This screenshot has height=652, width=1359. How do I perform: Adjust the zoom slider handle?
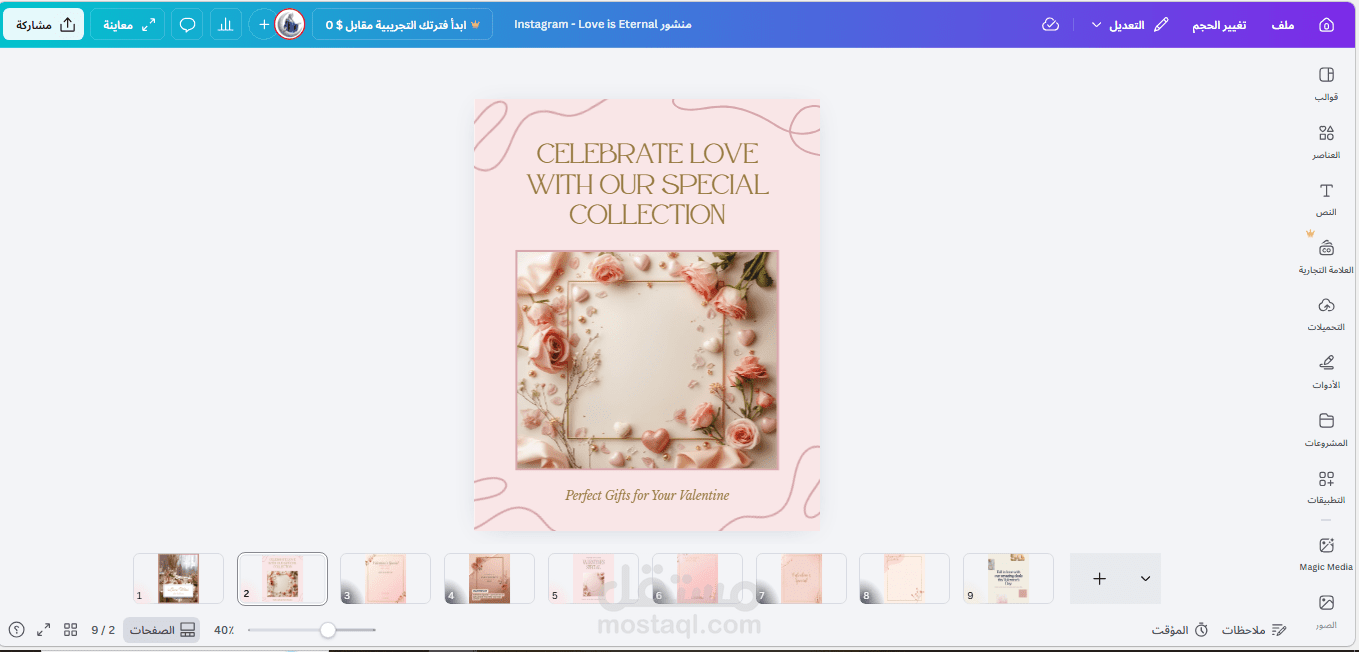(327, 630)
